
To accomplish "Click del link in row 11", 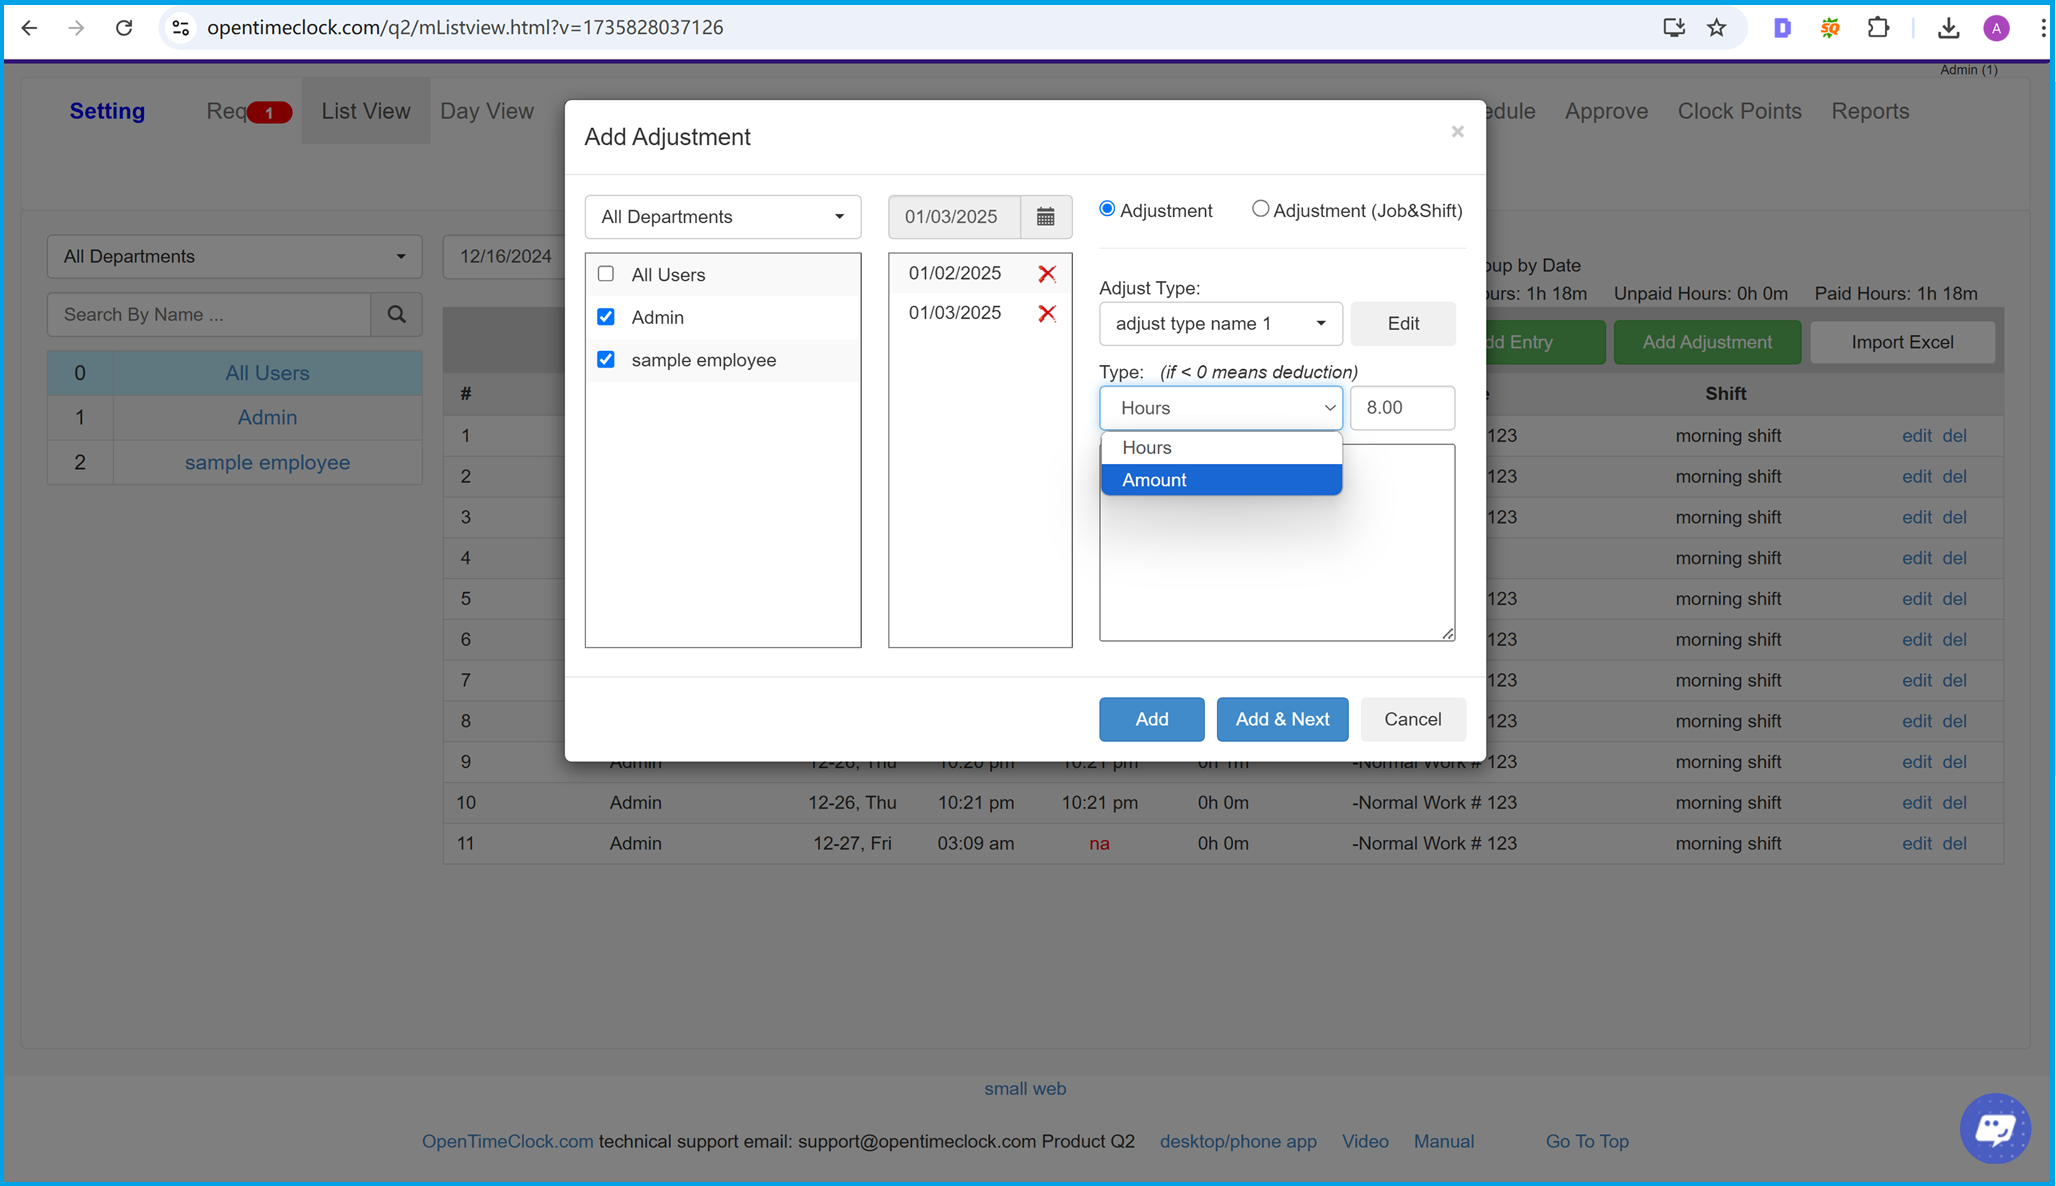I will [x=1954, y=844].
